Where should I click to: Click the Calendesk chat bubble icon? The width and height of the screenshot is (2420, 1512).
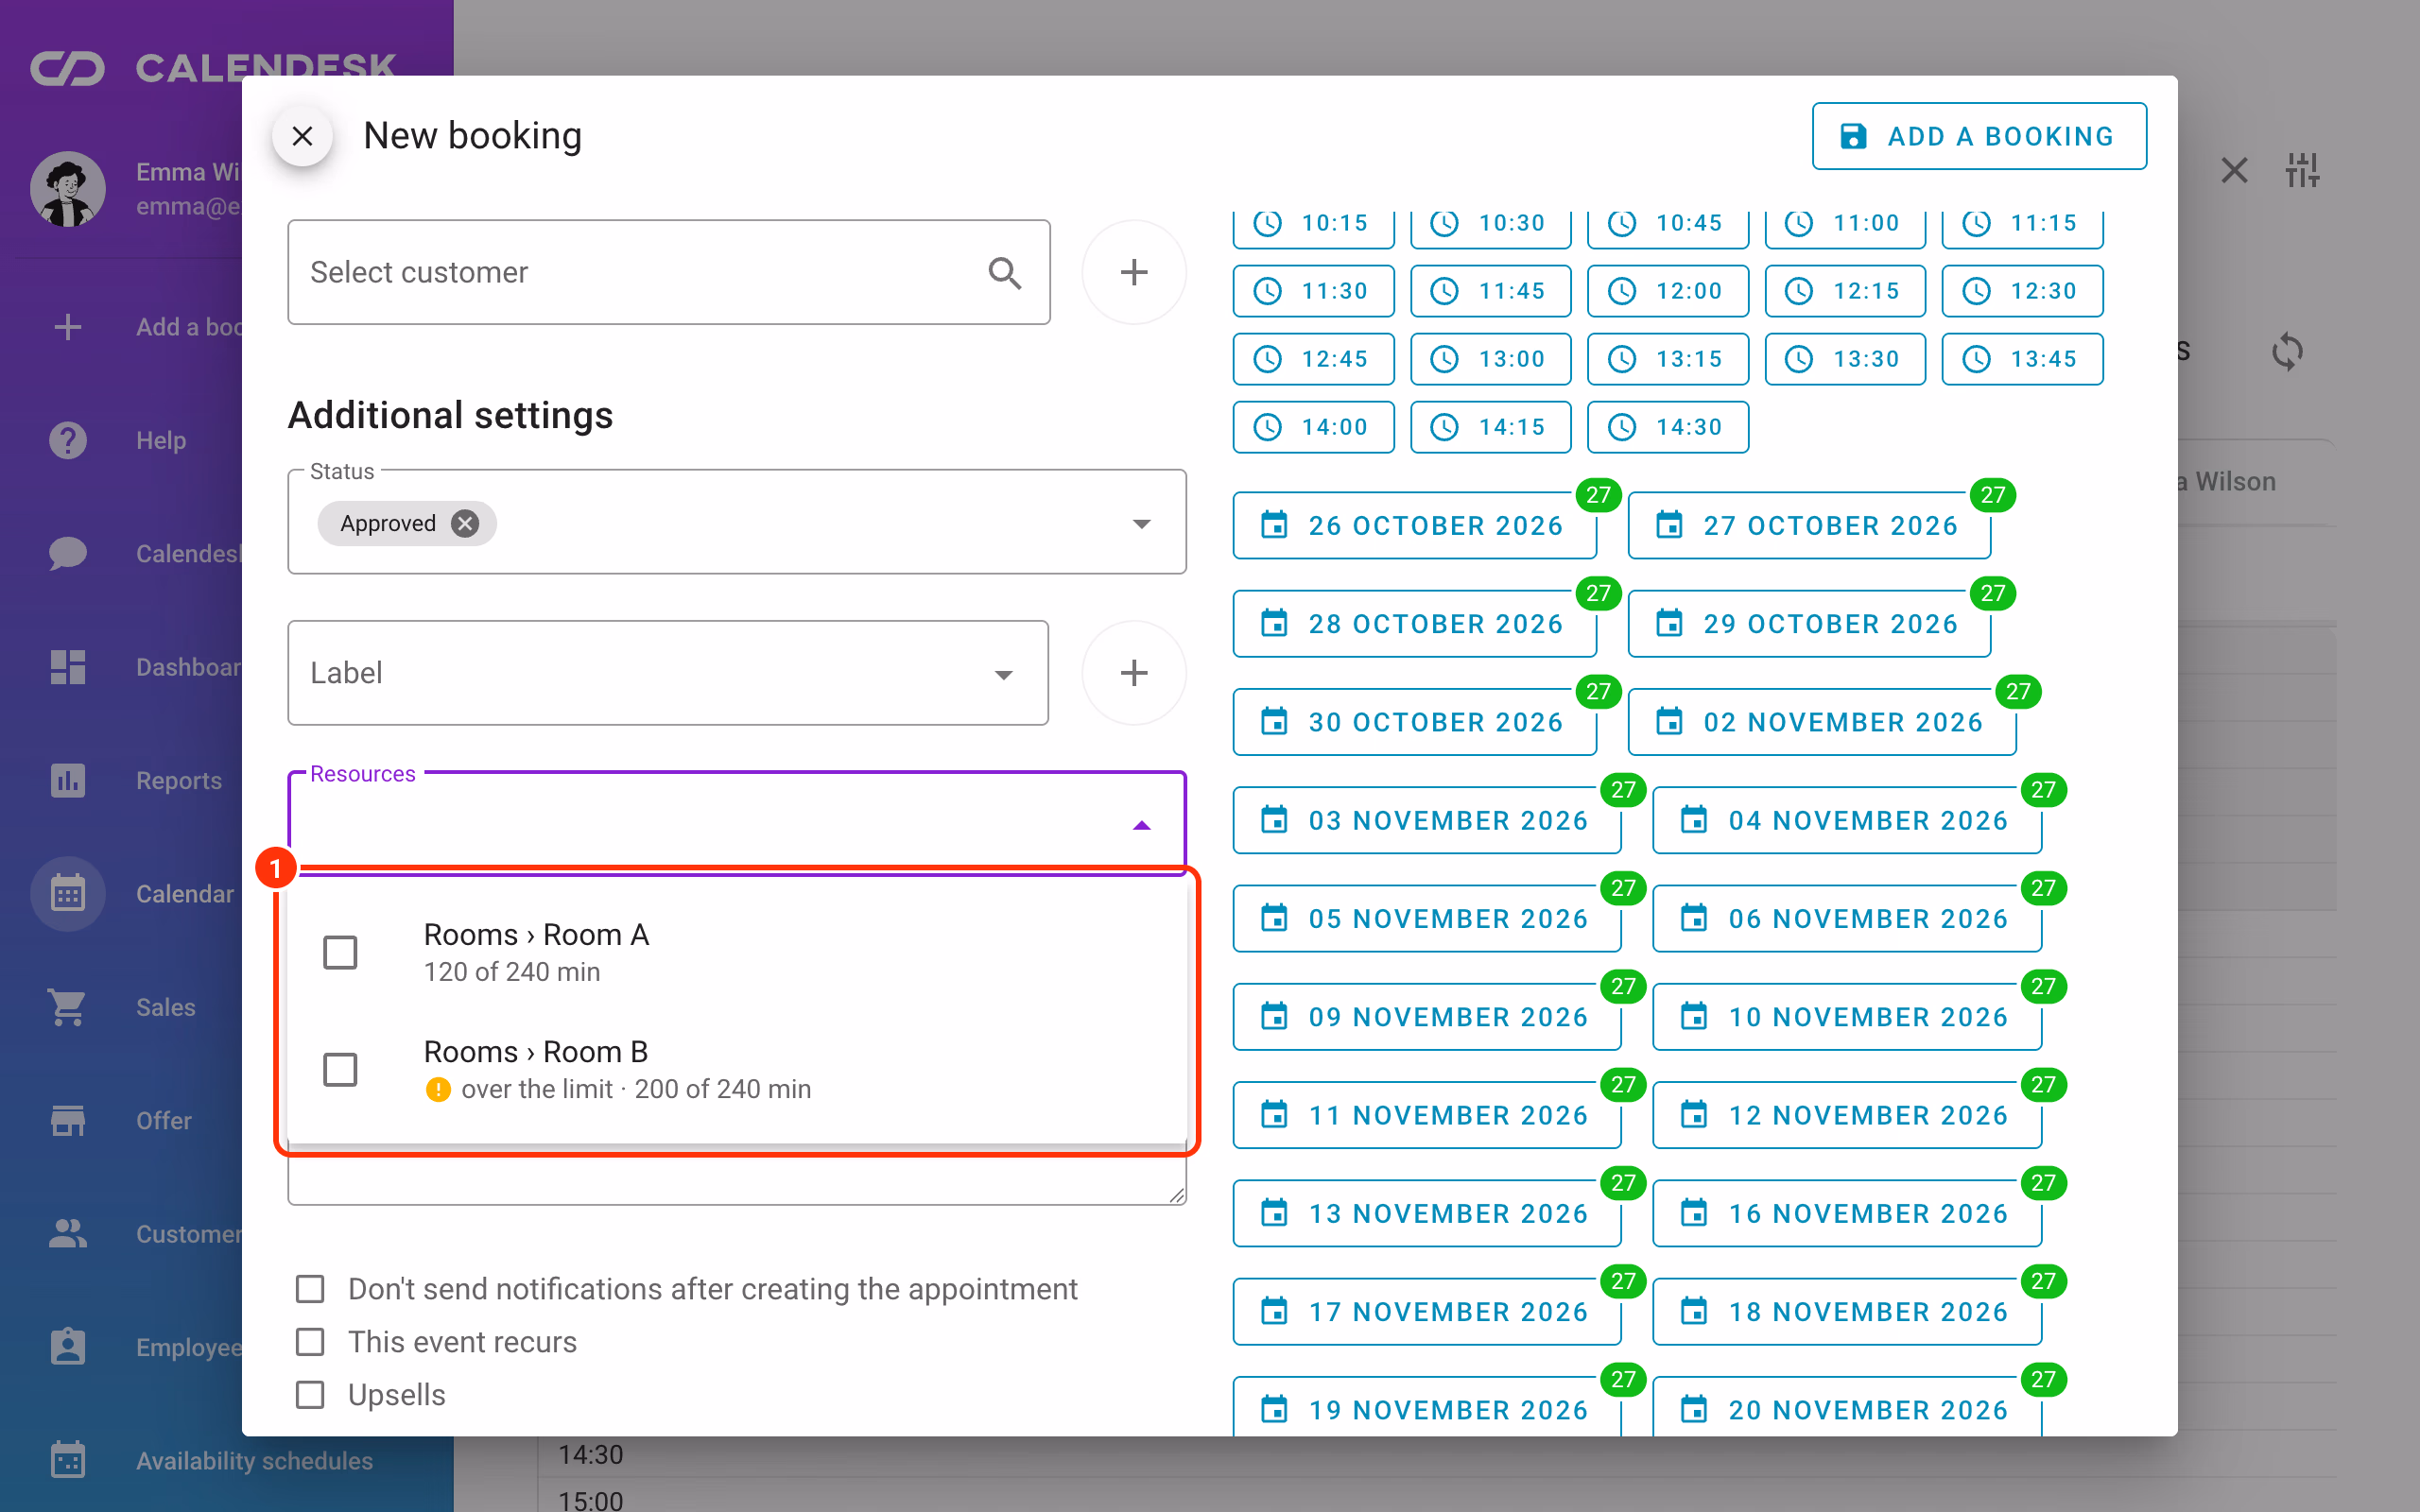[x=68, y=553]
